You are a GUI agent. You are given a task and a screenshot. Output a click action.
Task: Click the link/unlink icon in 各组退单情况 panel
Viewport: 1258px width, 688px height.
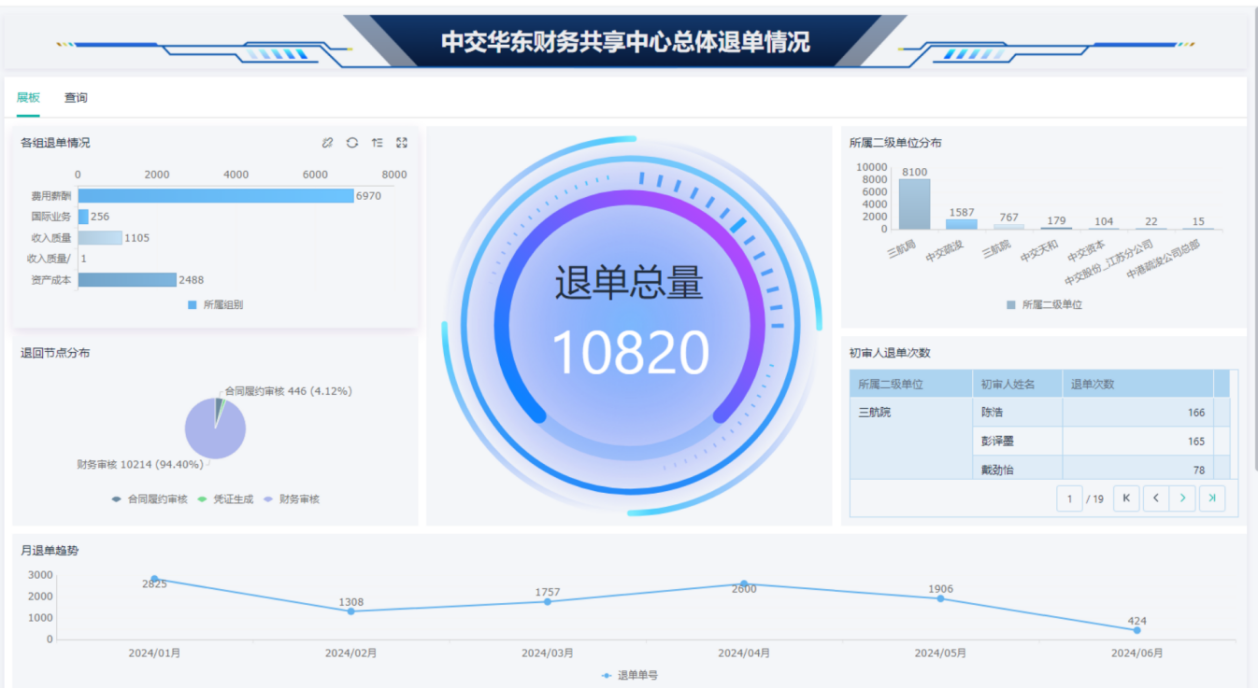pyautogui.click(x=327, y=143)
